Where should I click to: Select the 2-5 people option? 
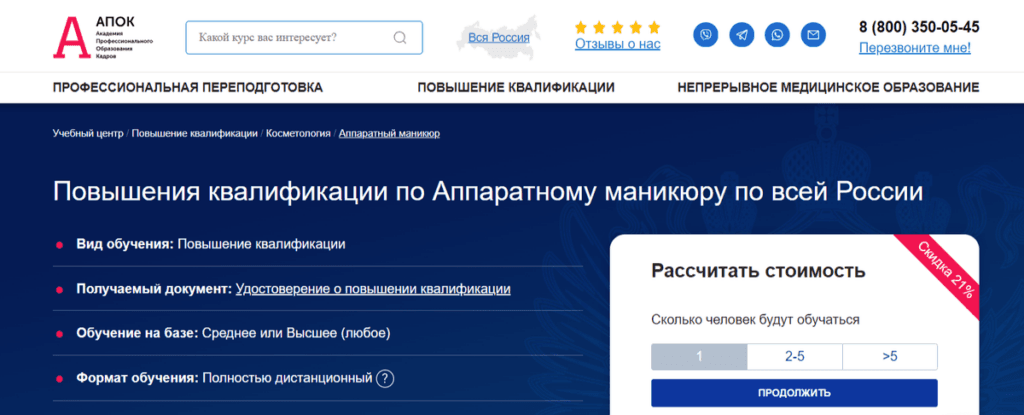(x=795, y=356)
